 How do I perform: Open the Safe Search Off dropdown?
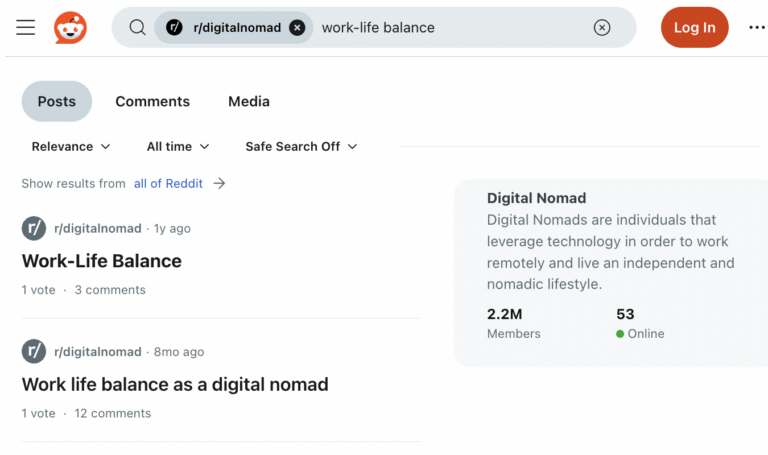click(x=301, y=146)
